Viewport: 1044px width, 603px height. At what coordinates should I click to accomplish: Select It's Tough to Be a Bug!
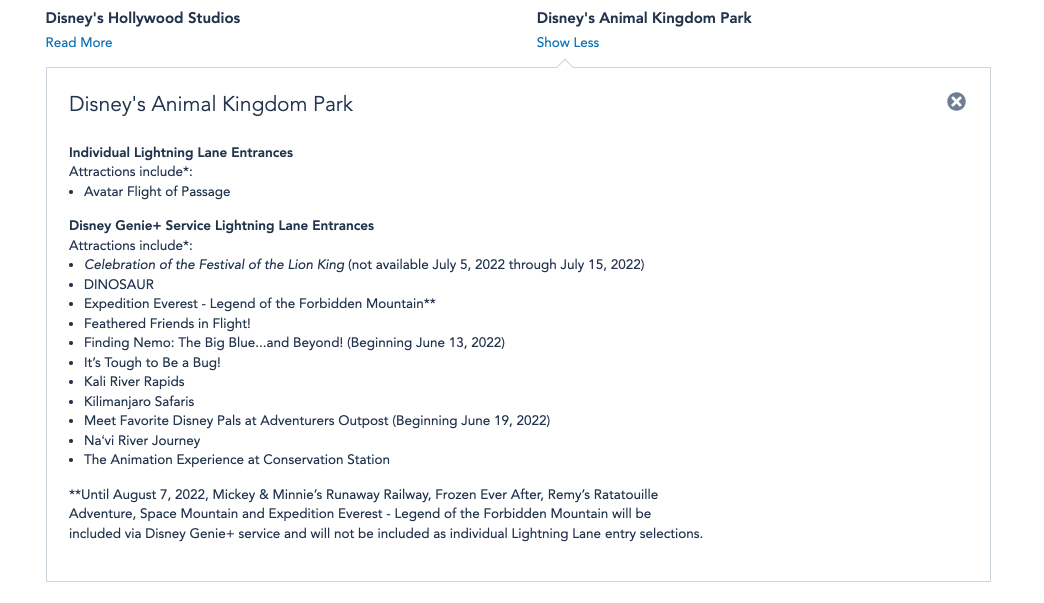(x=152, y=362)
